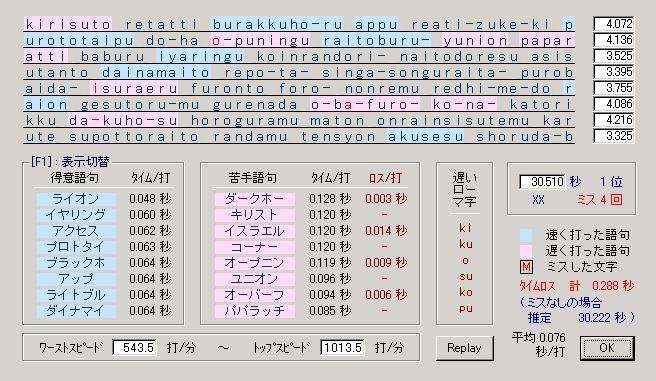Click the ダイナマイ fast word entry

pos(76,311)
